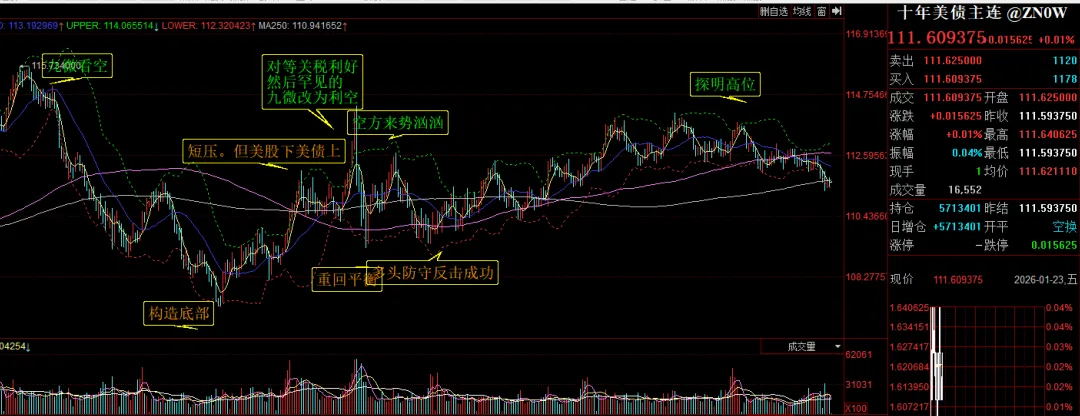
Task: Click the ask volume 1120
Action: (1065, 62)
